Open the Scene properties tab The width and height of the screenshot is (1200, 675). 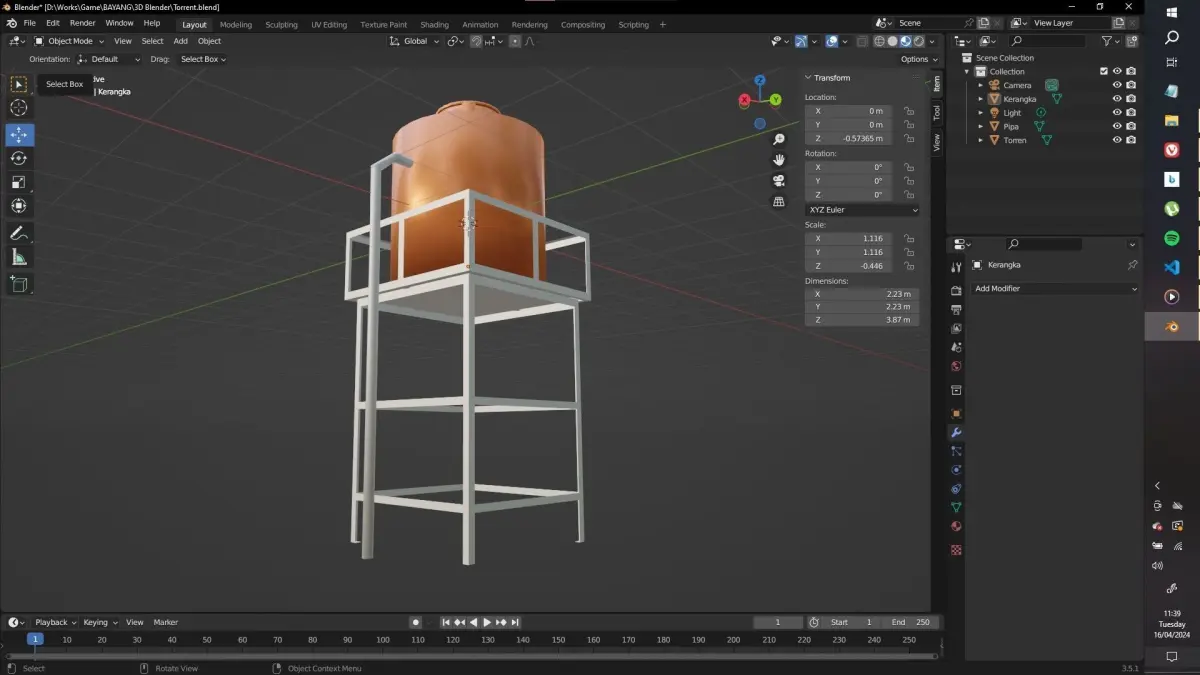956,347
